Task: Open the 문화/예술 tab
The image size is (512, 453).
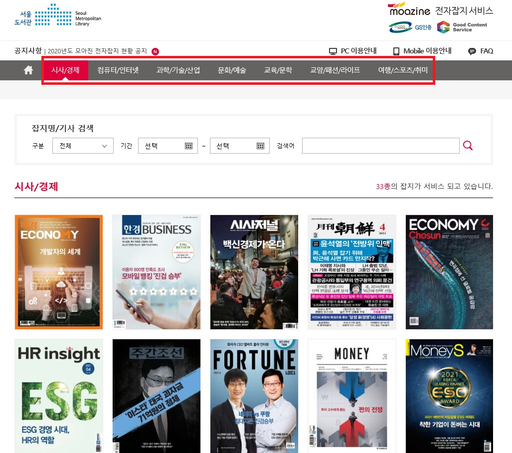Action: point(232,70)
